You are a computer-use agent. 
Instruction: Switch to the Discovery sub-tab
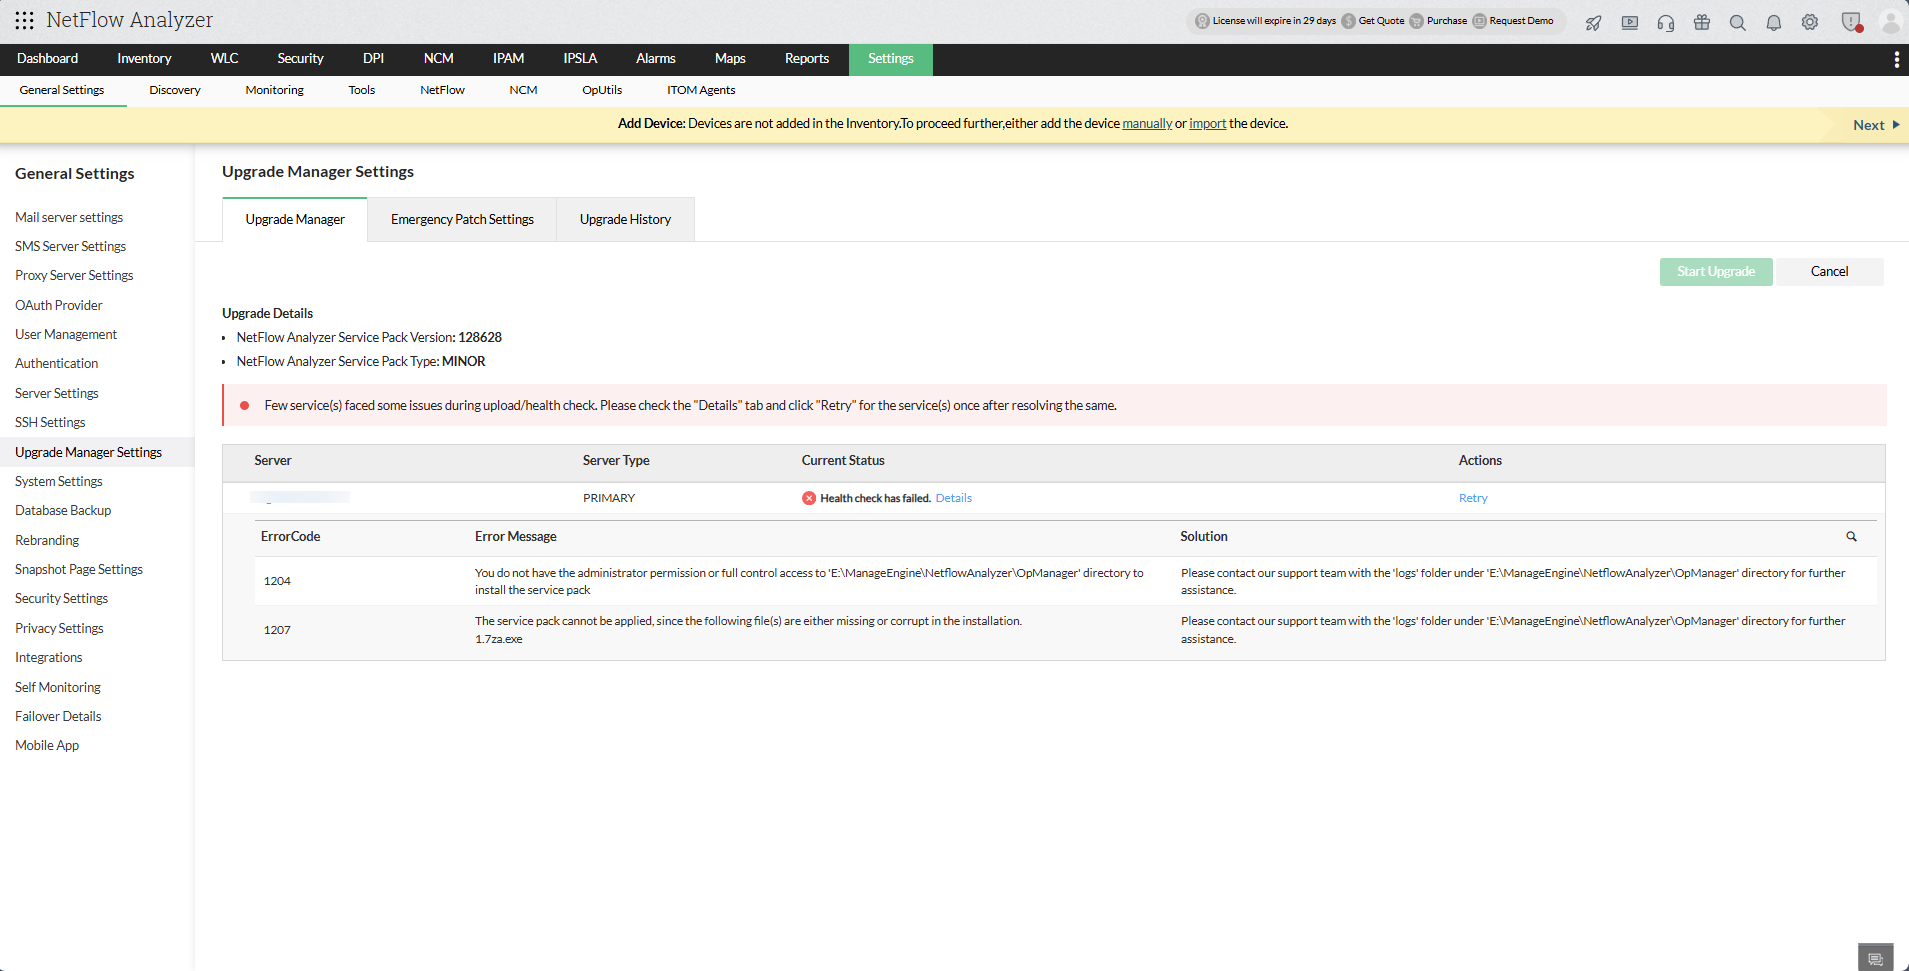[x=175, y=90]
